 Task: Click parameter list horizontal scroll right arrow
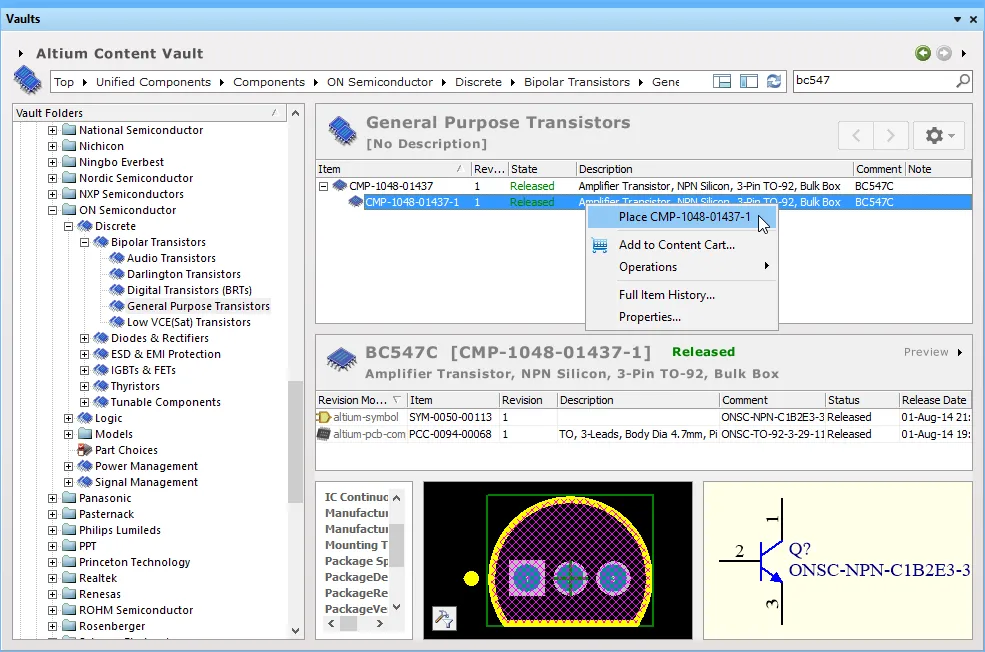pyautogui.click(x=379, y=624)
